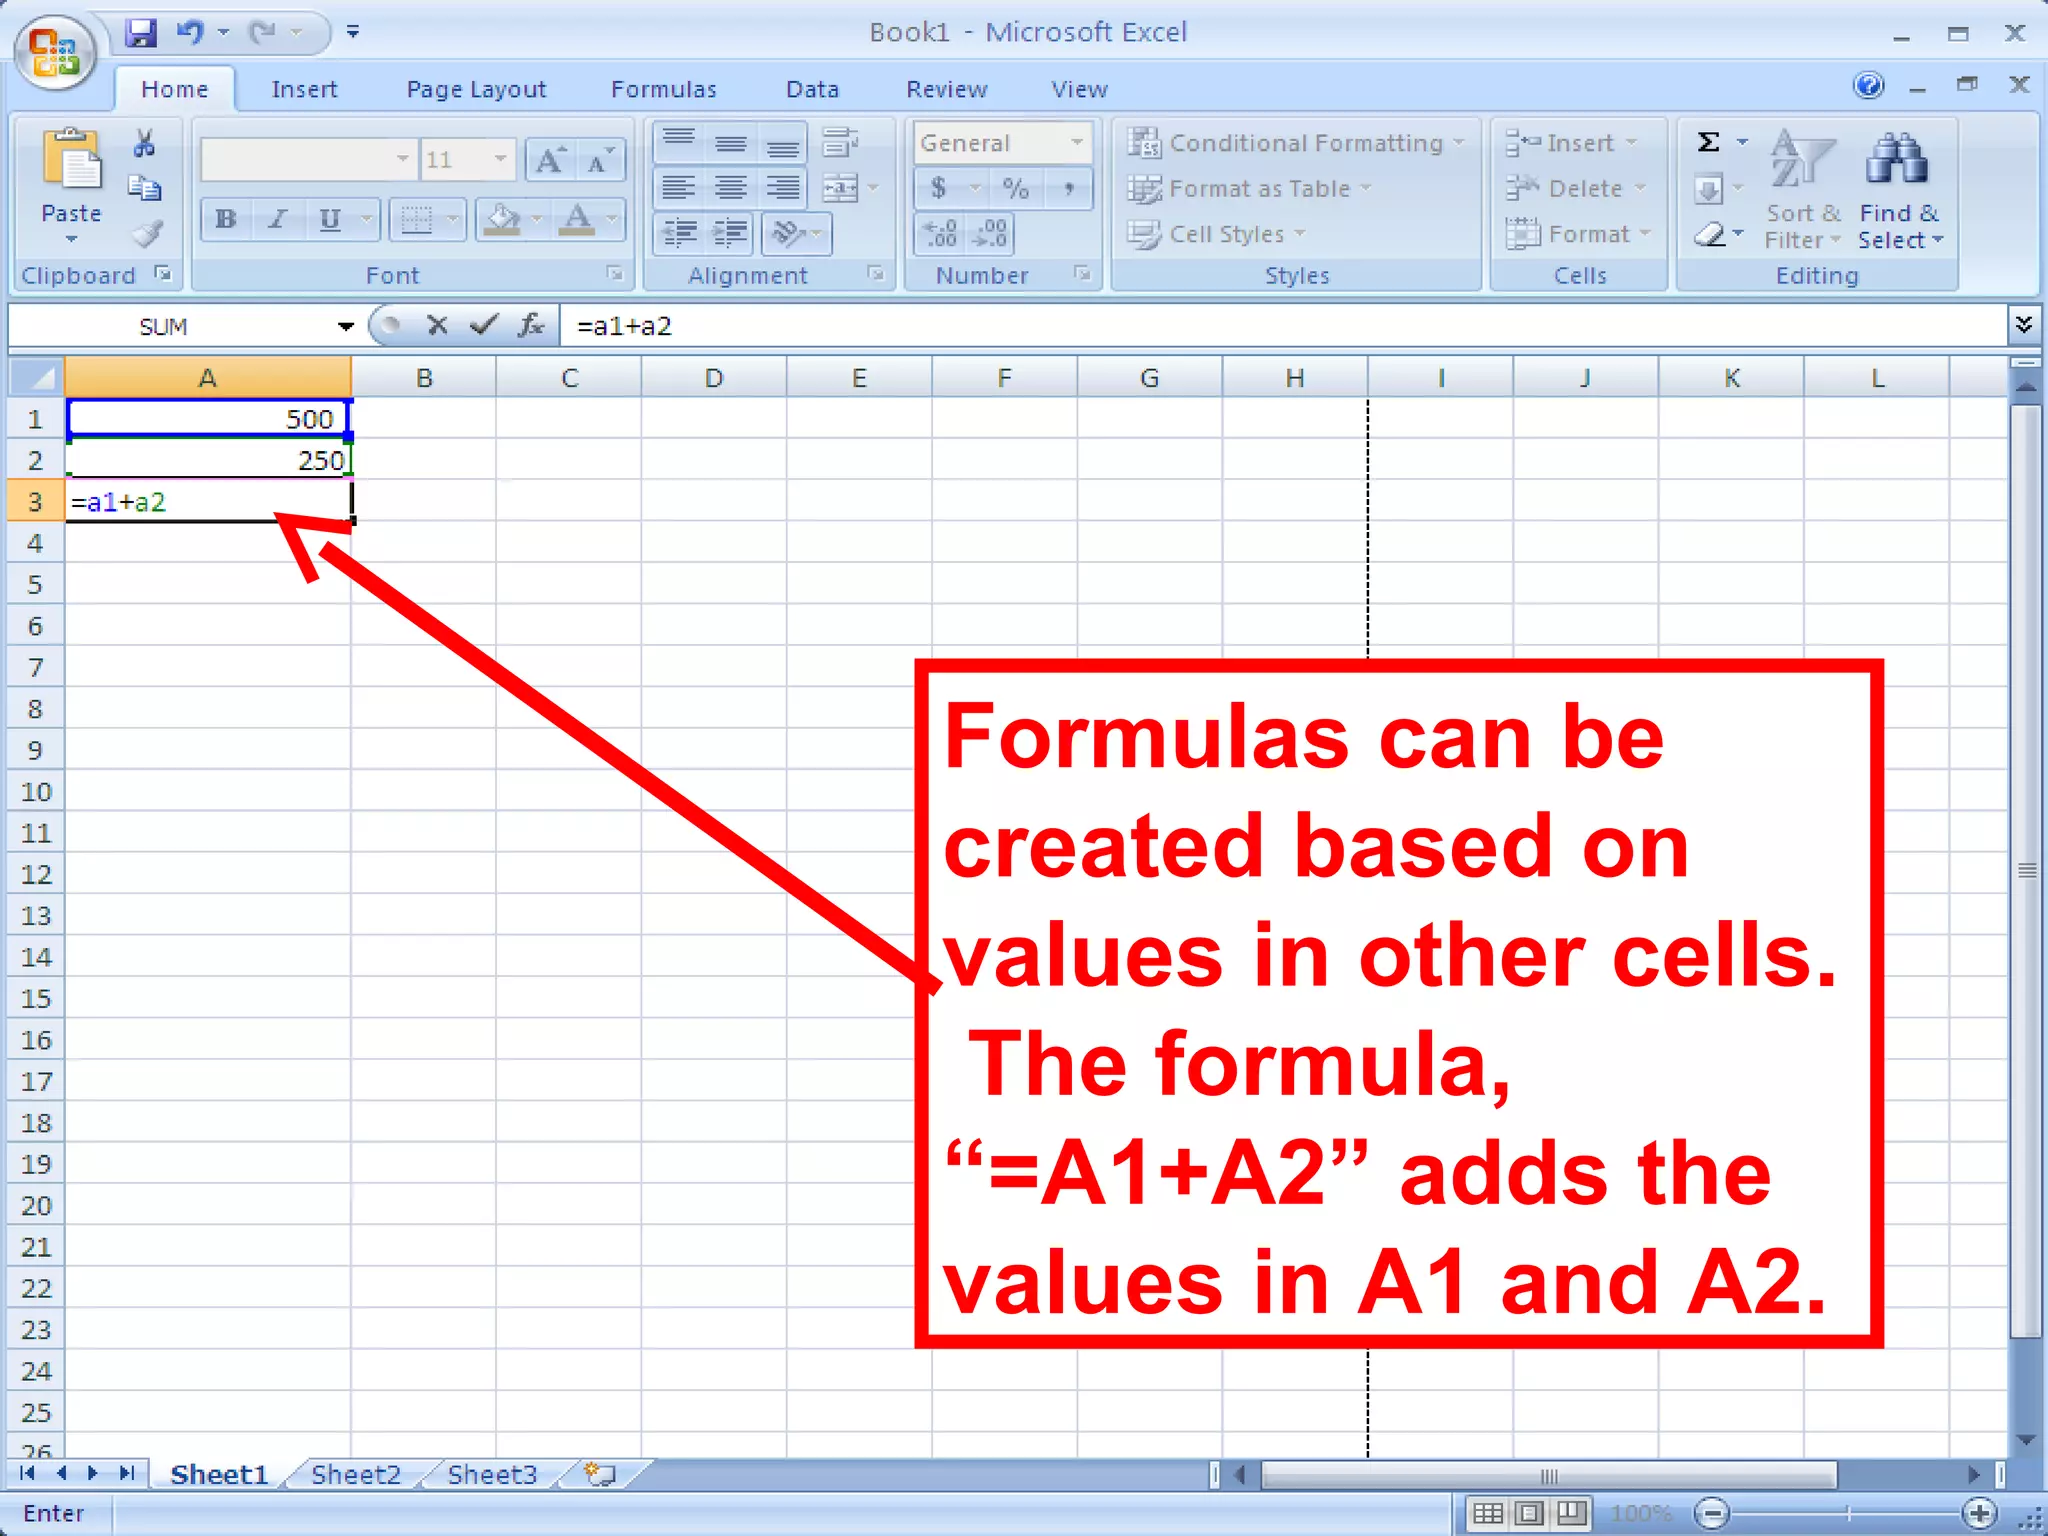Open the Page Layout tab
This screenshot has width=2048, height=1536.
[x=476, y=89]
